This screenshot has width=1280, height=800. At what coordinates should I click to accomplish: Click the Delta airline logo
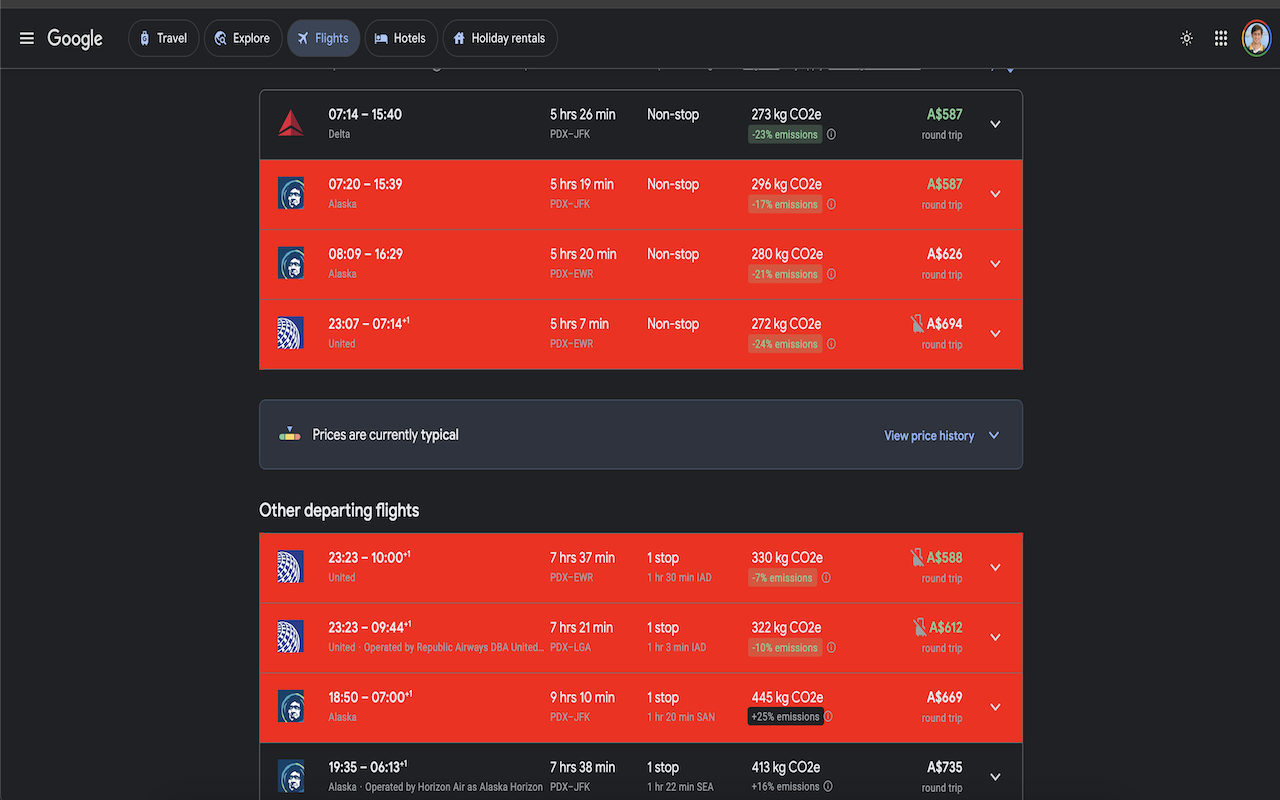tap(291, 123)
